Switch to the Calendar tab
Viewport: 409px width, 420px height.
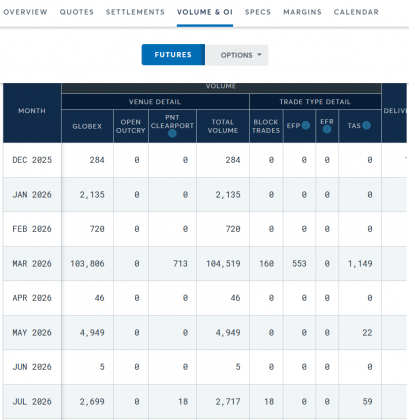point(356,12)
